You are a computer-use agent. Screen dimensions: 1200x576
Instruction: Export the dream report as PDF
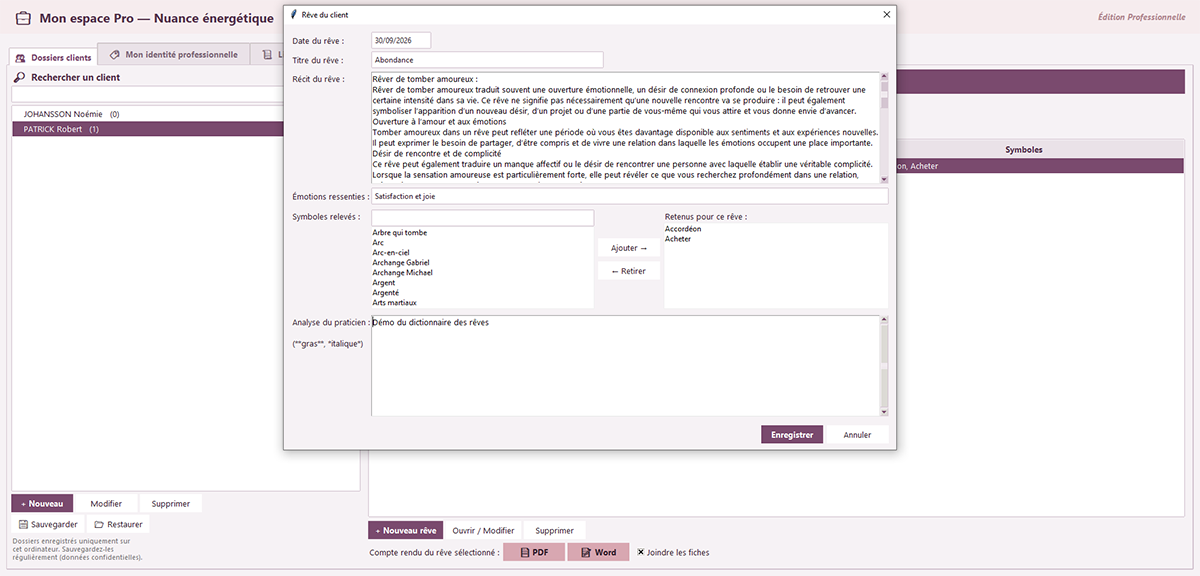point(533,552)
